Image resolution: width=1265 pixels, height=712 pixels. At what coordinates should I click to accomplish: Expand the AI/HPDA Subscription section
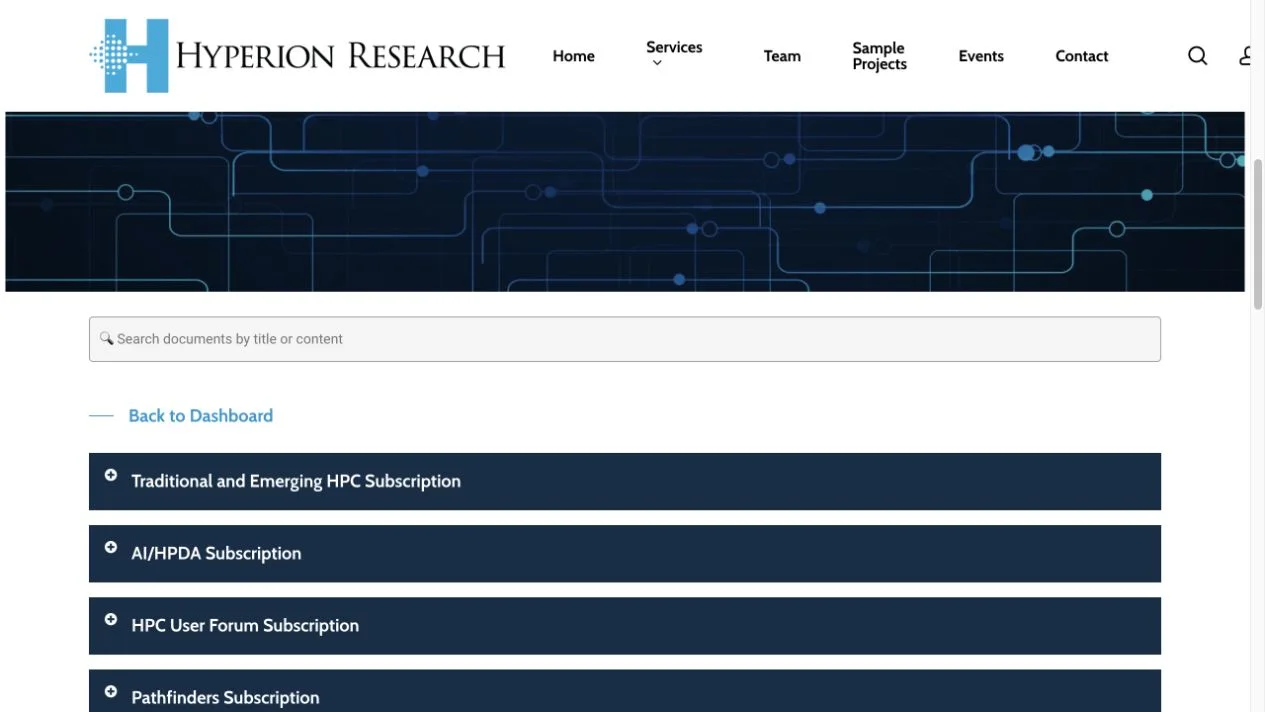pyautogui.click(x=625, y=553)
